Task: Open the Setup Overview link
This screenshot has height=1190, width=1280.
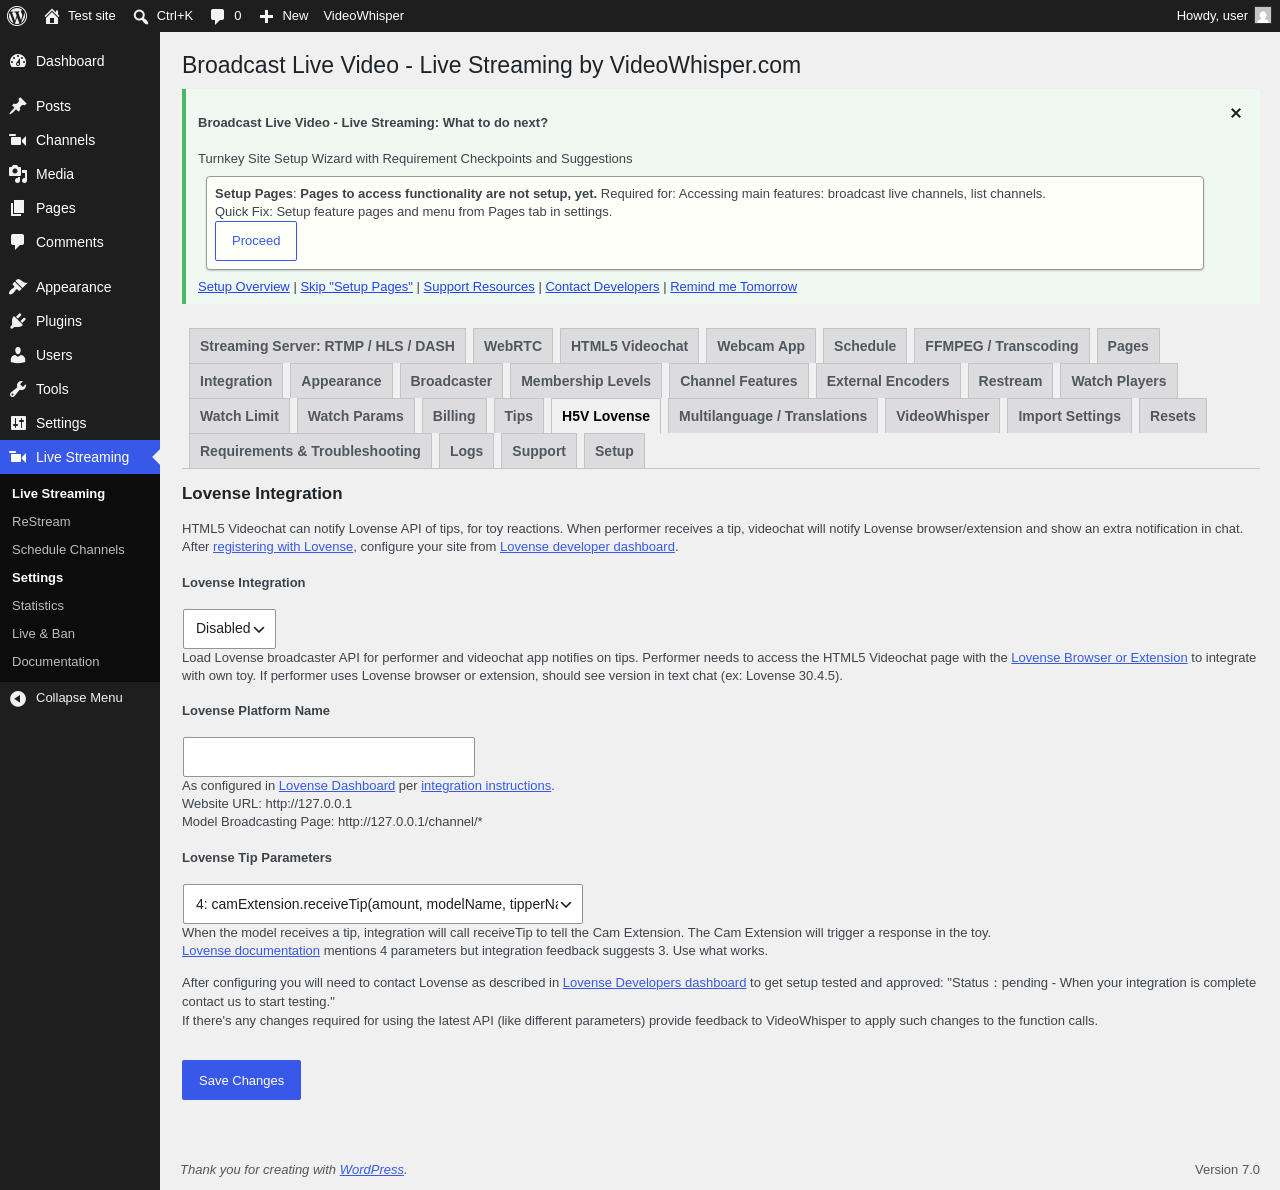Action: (x=244, y=287)
